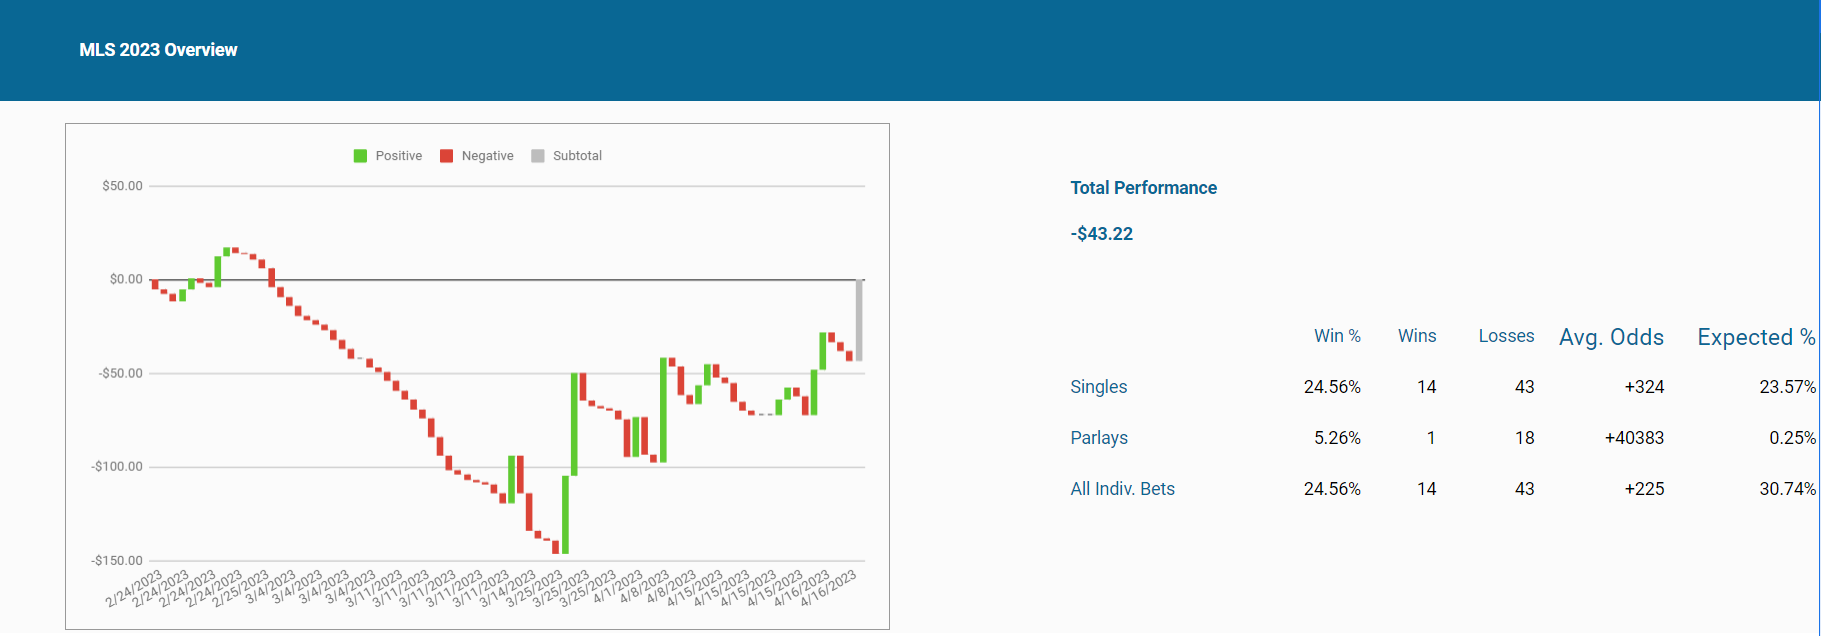Select the Negative legend label
1821x636 pixels.
487,156
